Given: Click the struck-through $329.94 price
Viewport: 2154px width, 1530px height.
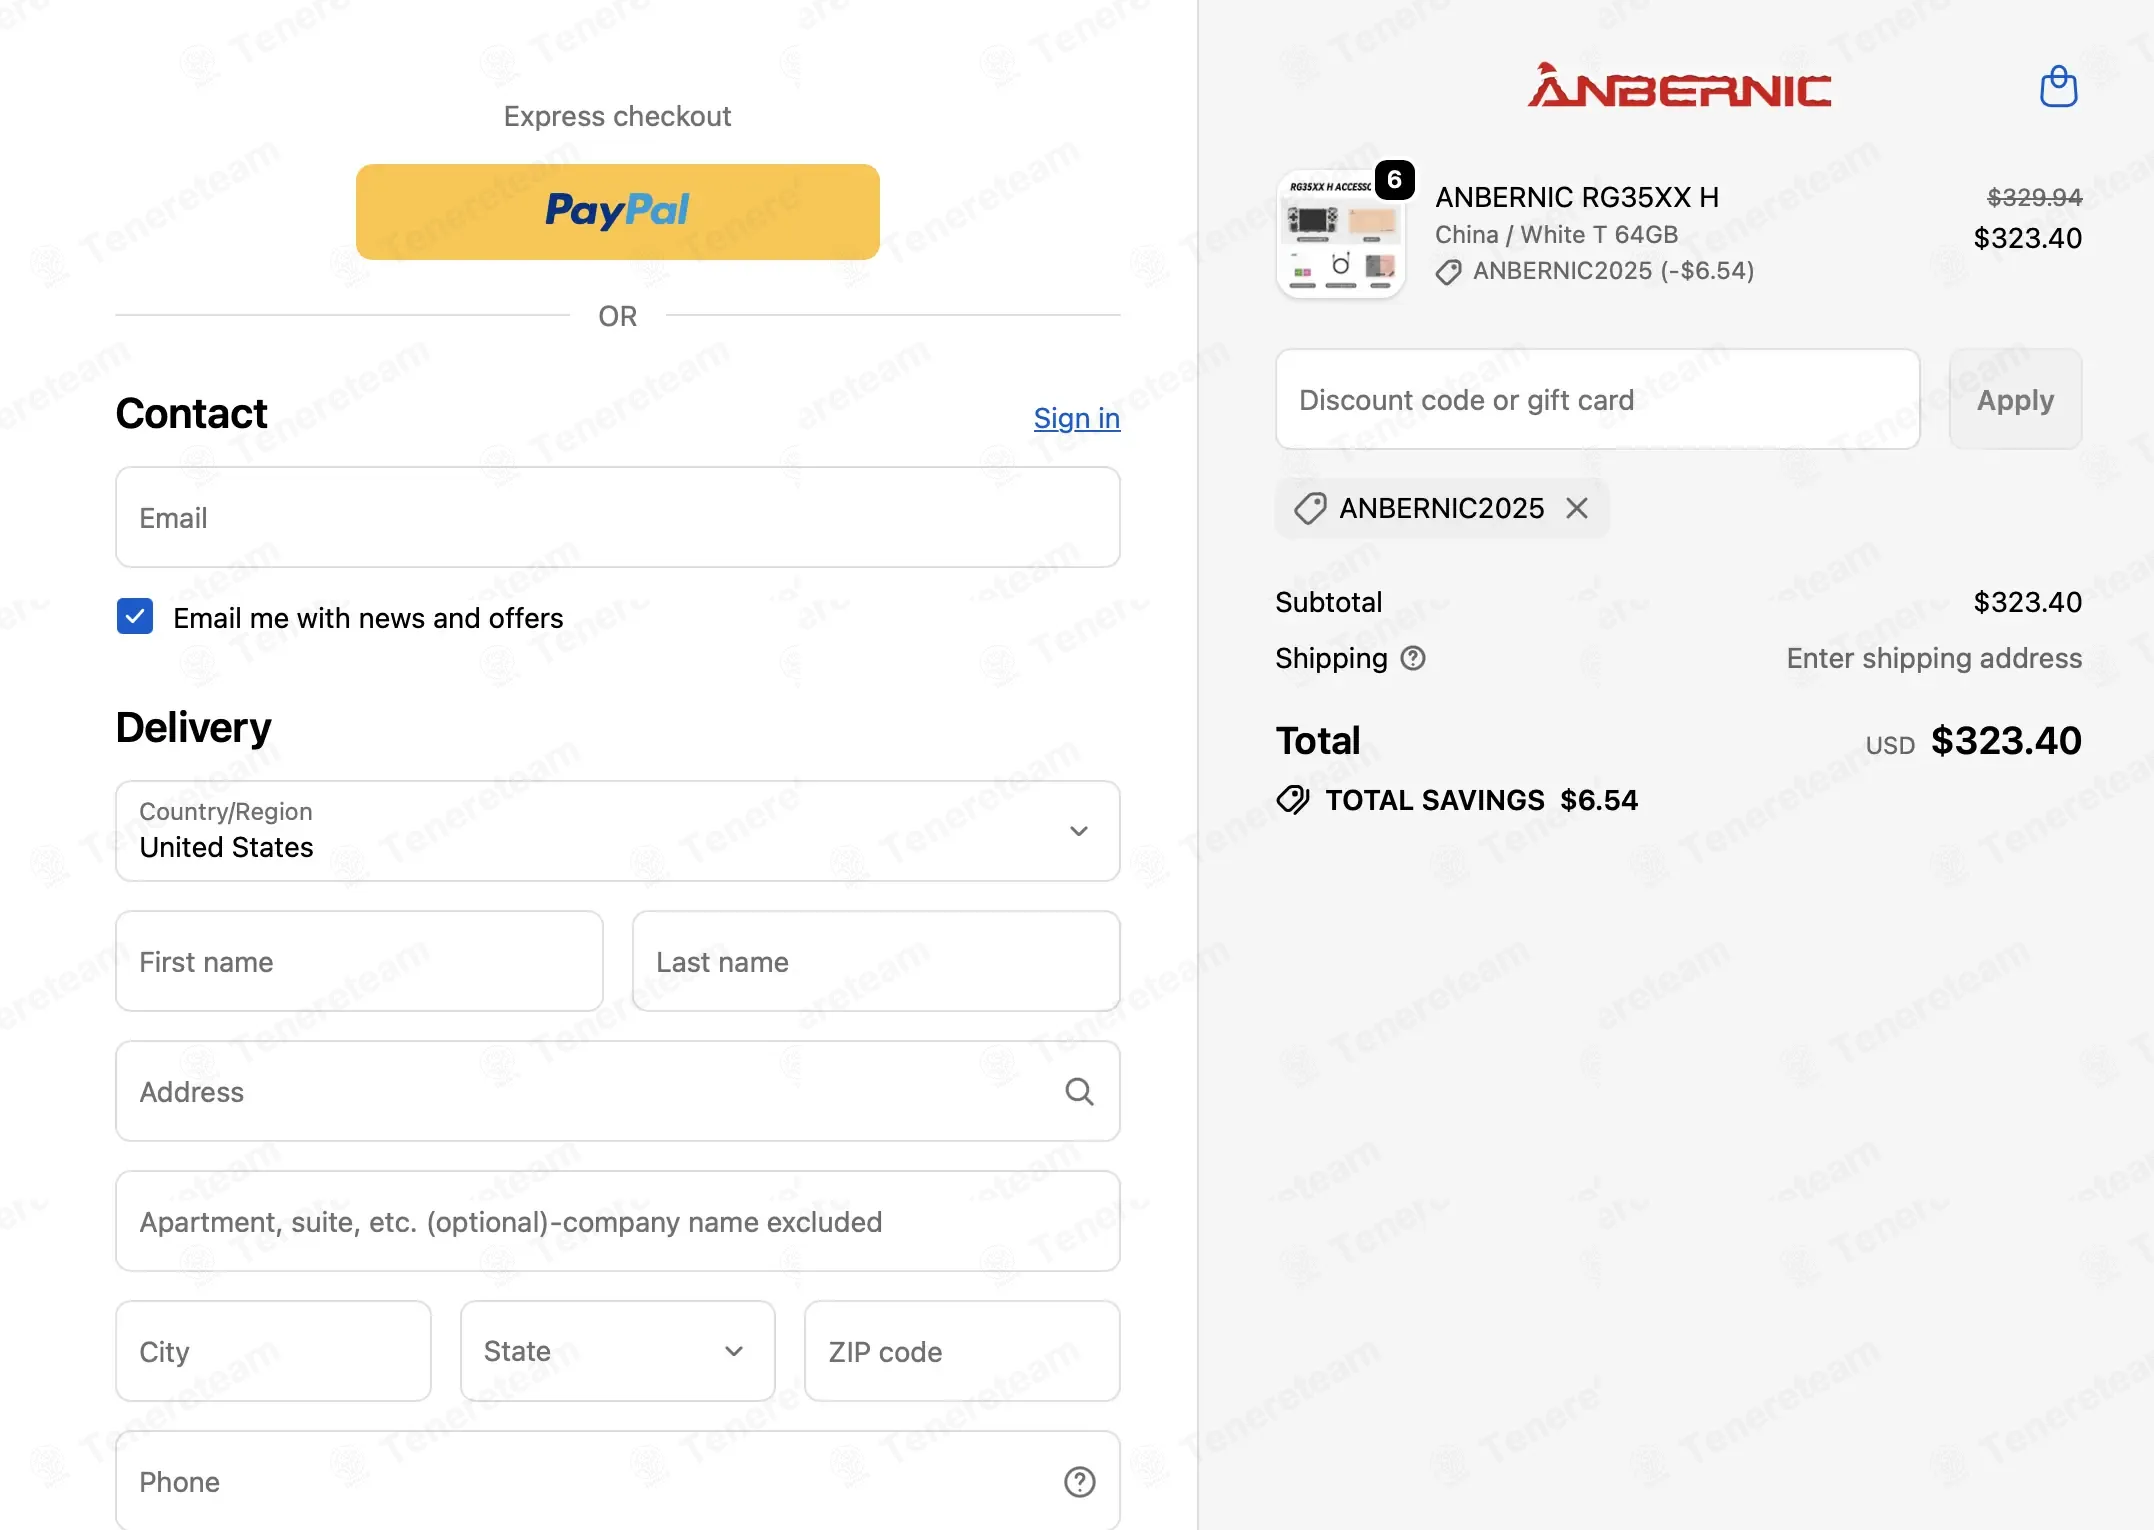Looking at the screenshot, I should point(2034,197).
